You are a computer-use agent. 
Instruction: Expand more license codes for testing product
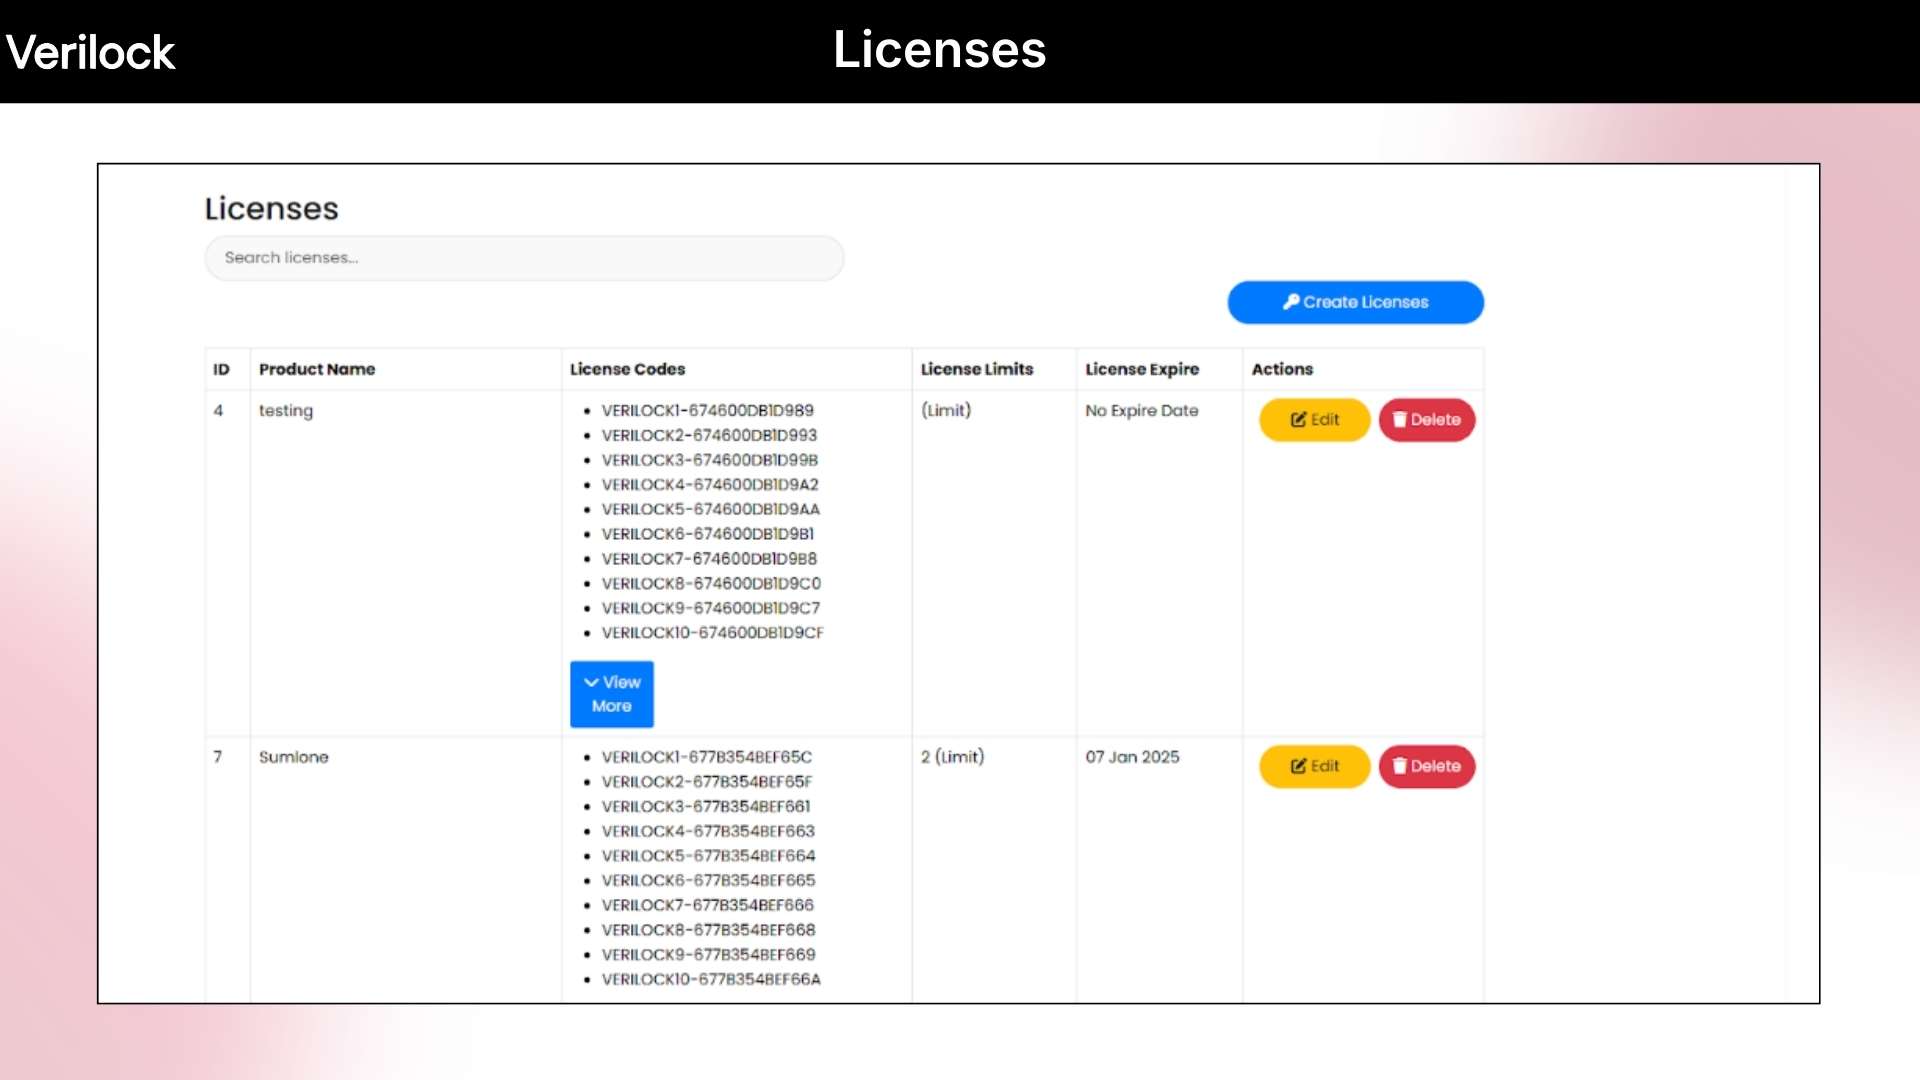click(611, 694)
